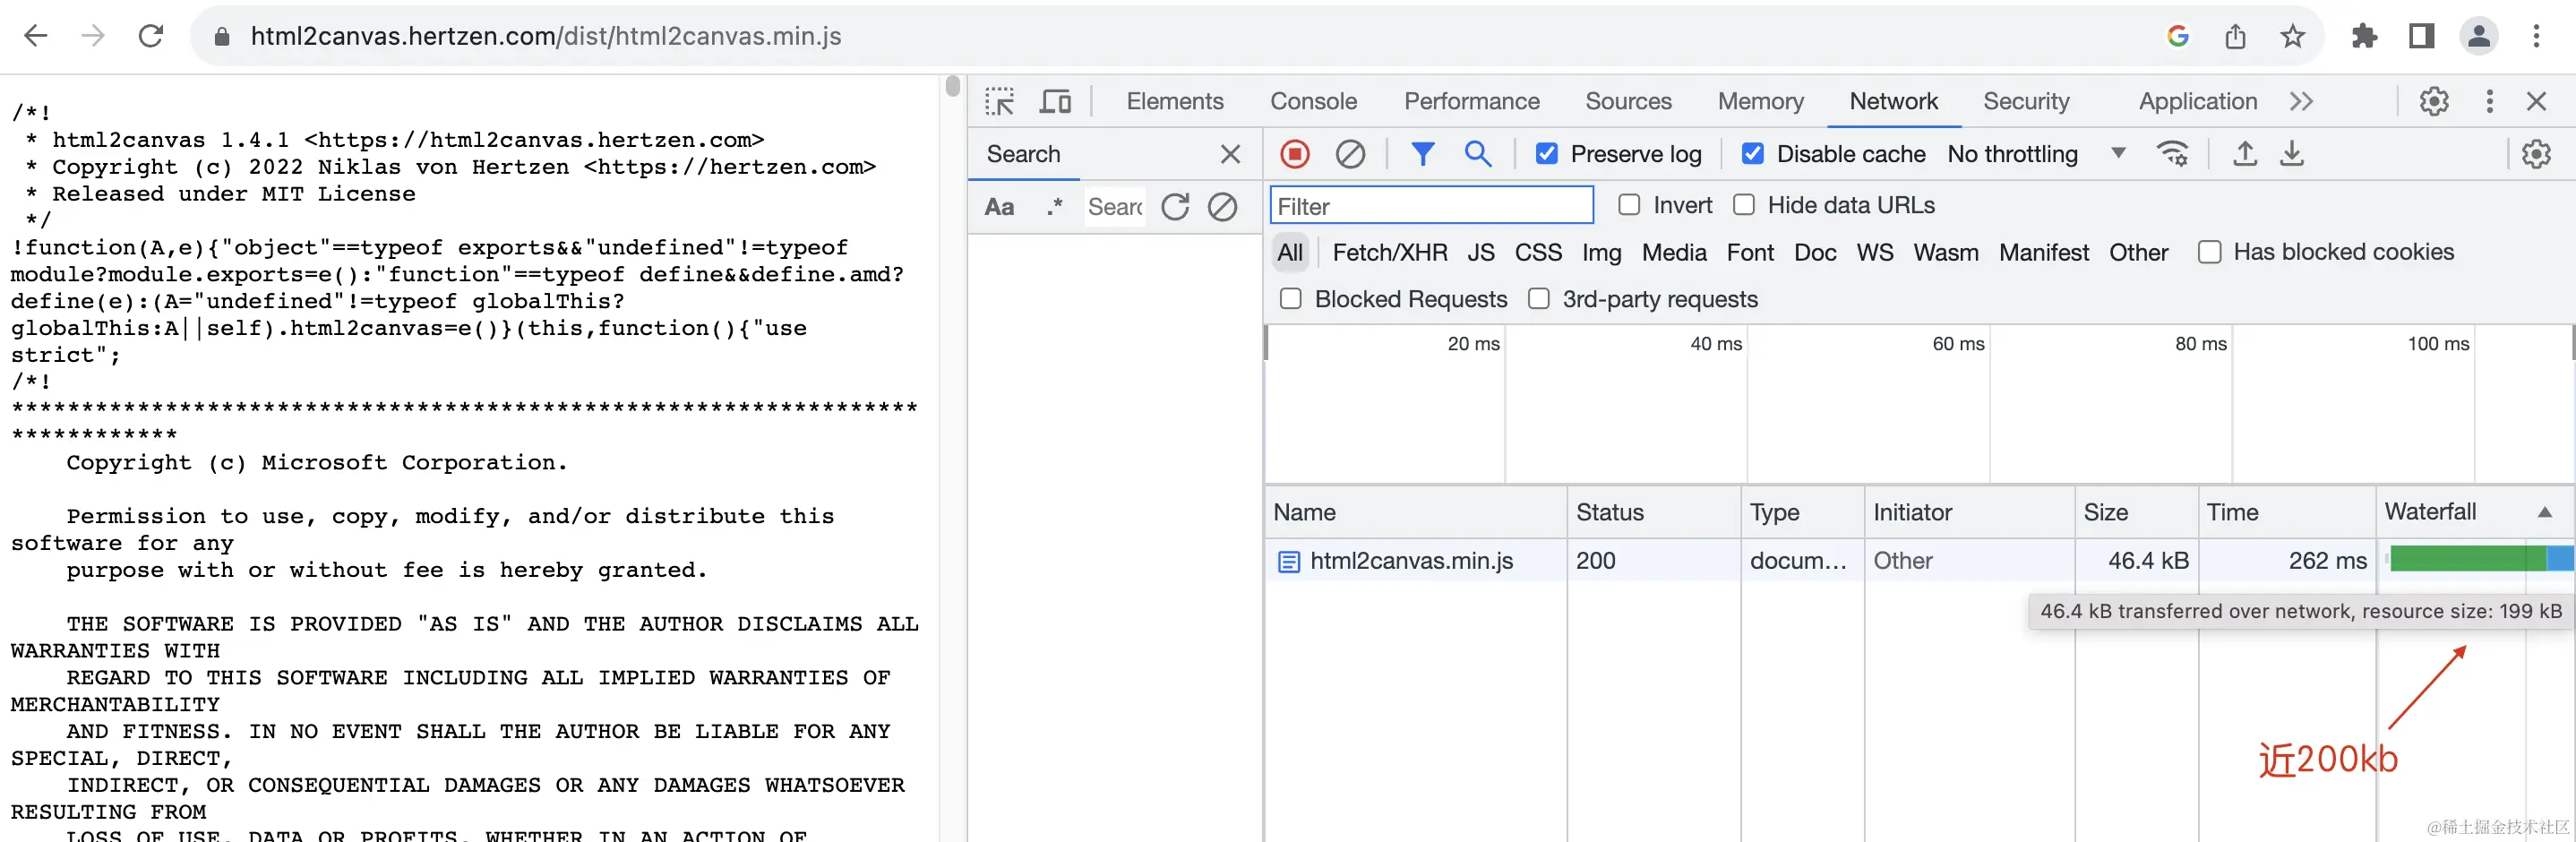This screenshot has width=2576, height=842.
Task: Switch to the Console tab
Action: coord(1313,101)
